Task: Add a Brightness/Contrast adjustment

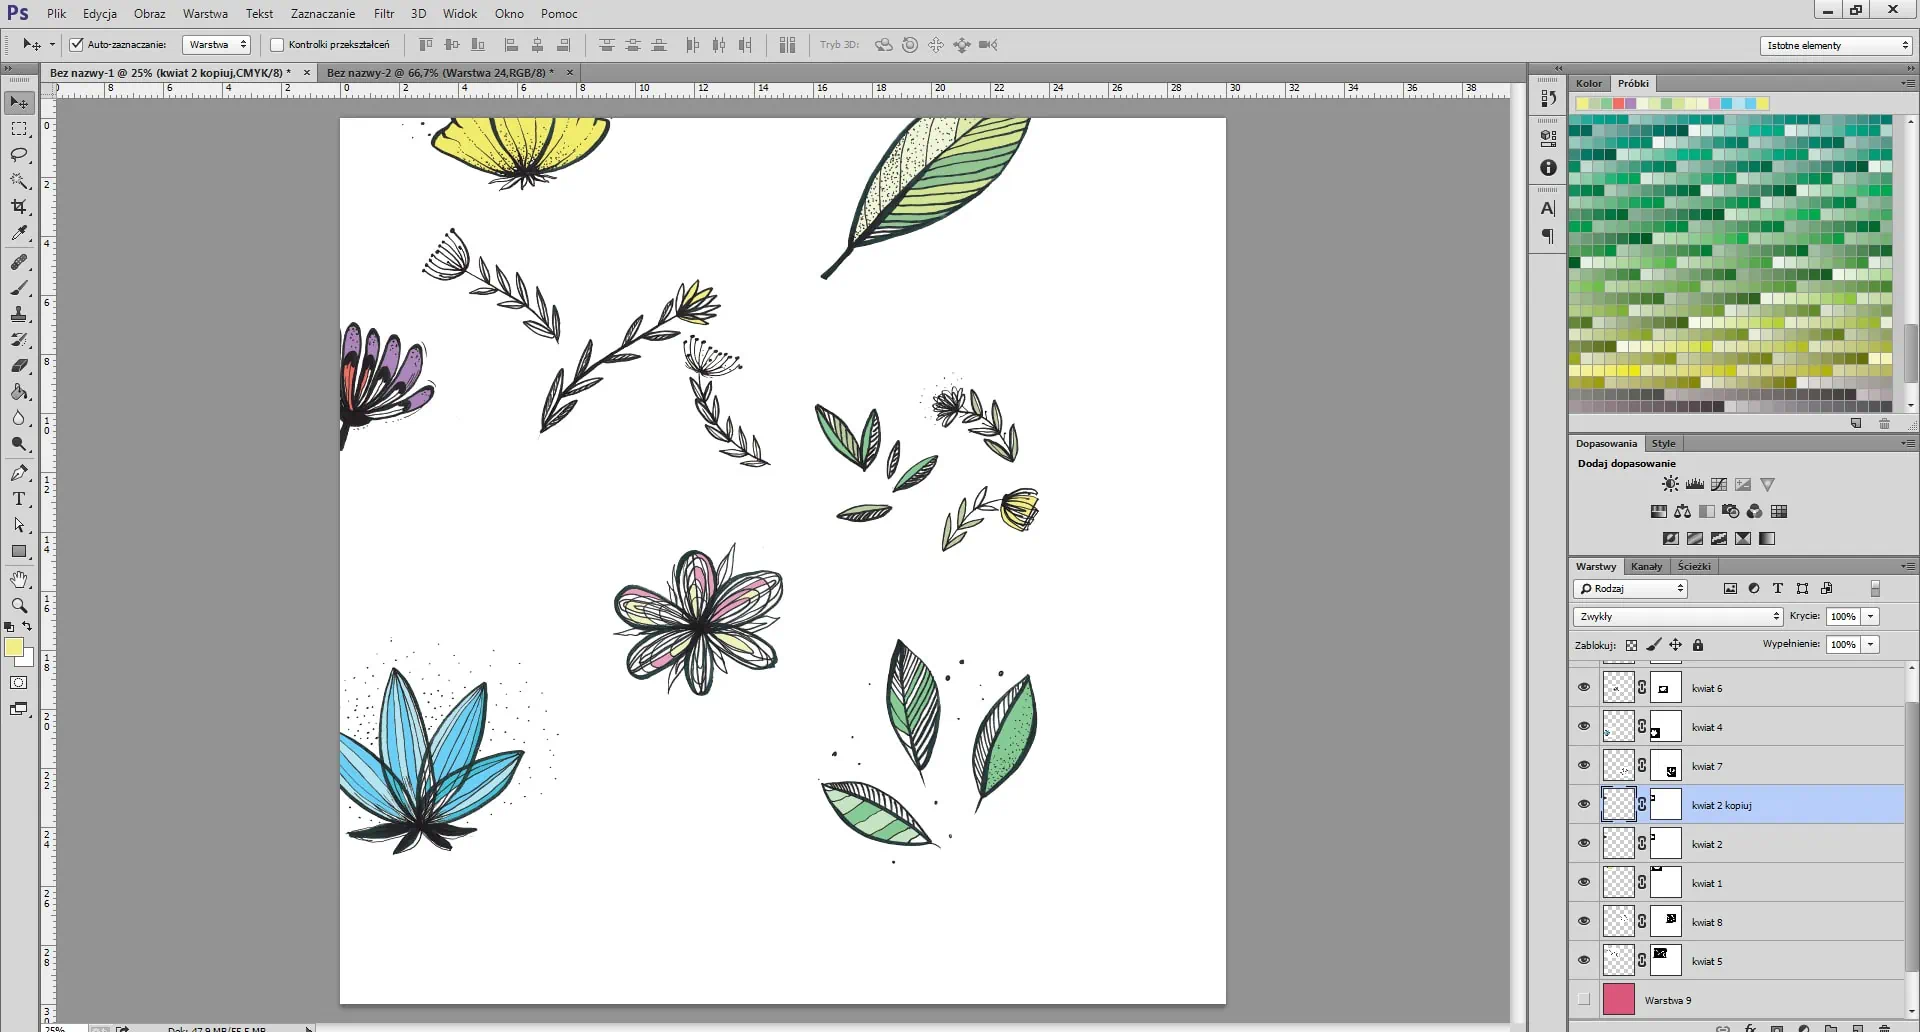Action: point(1670,484)
